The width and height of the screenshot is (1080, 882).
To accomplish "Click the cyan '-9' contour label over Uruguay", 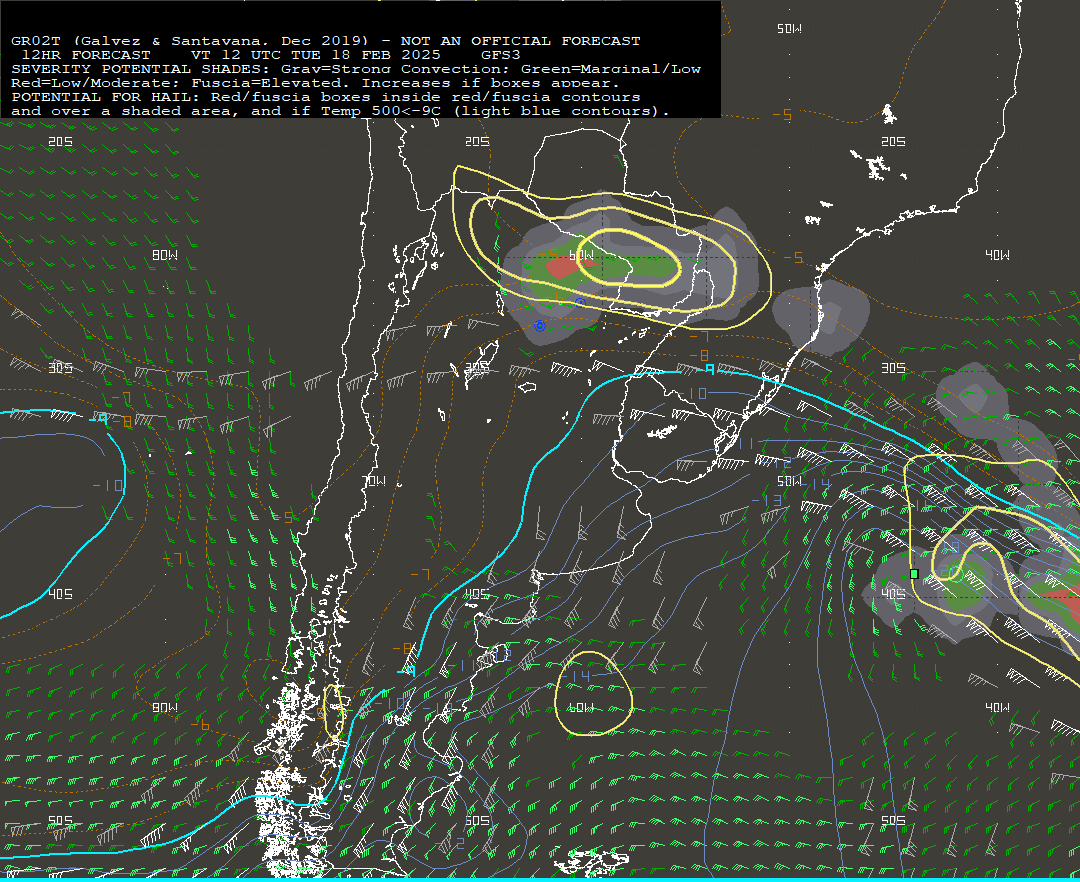I will (707, 370).
